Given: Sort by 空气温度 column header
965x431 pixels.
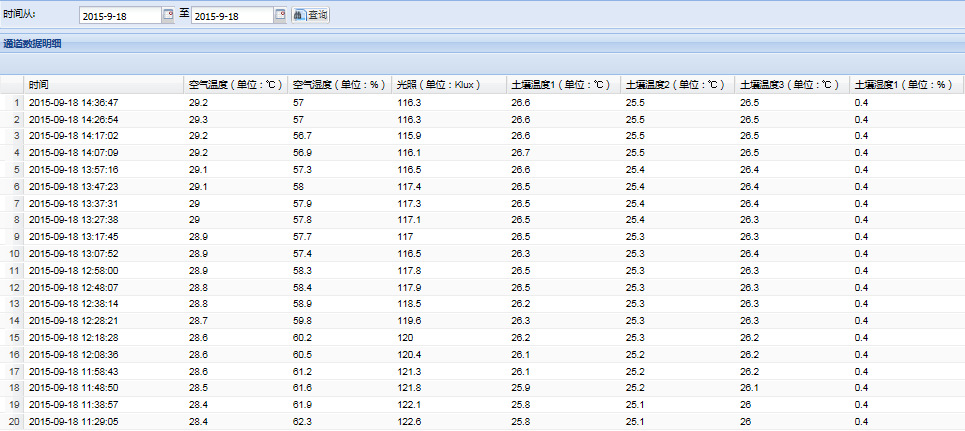Looking at the screenshot, I should (234, 85).
